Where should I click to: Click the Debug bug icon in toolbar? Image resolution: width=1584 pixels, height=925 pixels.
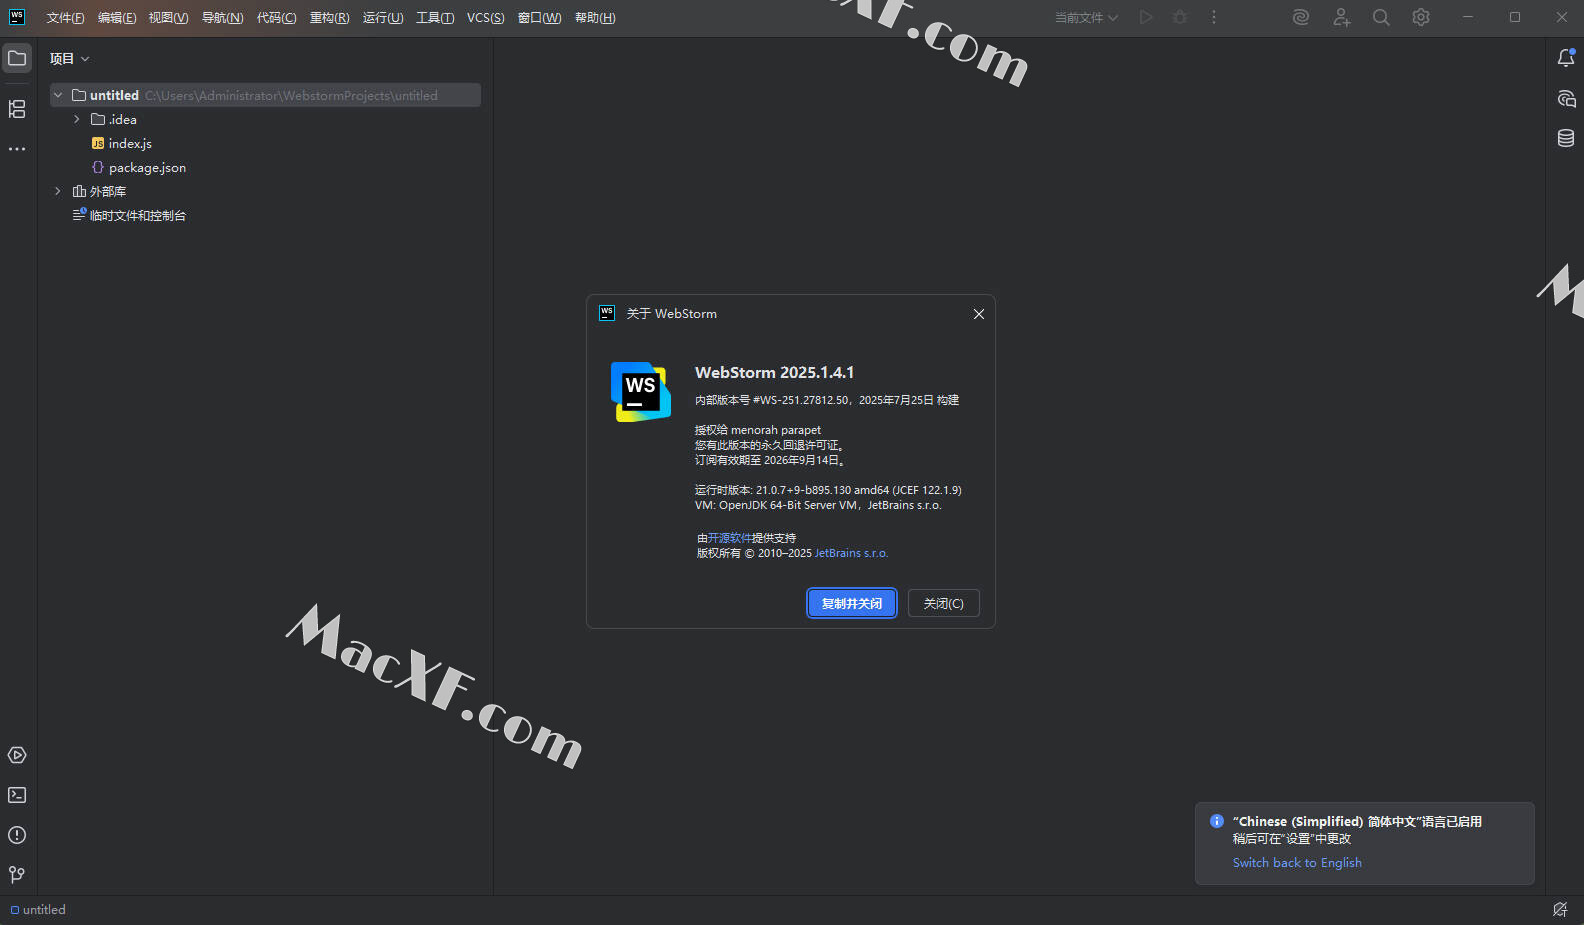1180,17
